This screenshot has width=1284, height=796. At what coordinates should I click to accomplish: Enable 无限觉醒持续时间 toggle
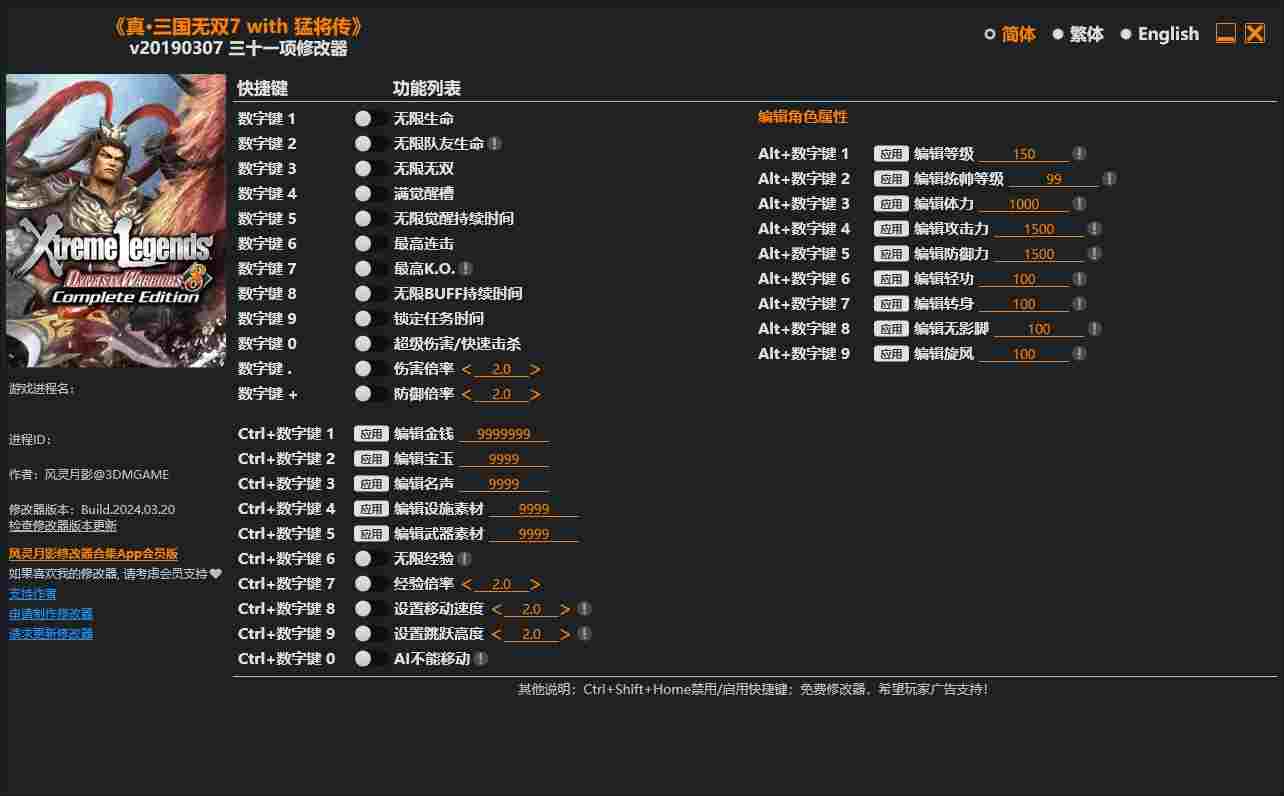[x=371, y=219]
